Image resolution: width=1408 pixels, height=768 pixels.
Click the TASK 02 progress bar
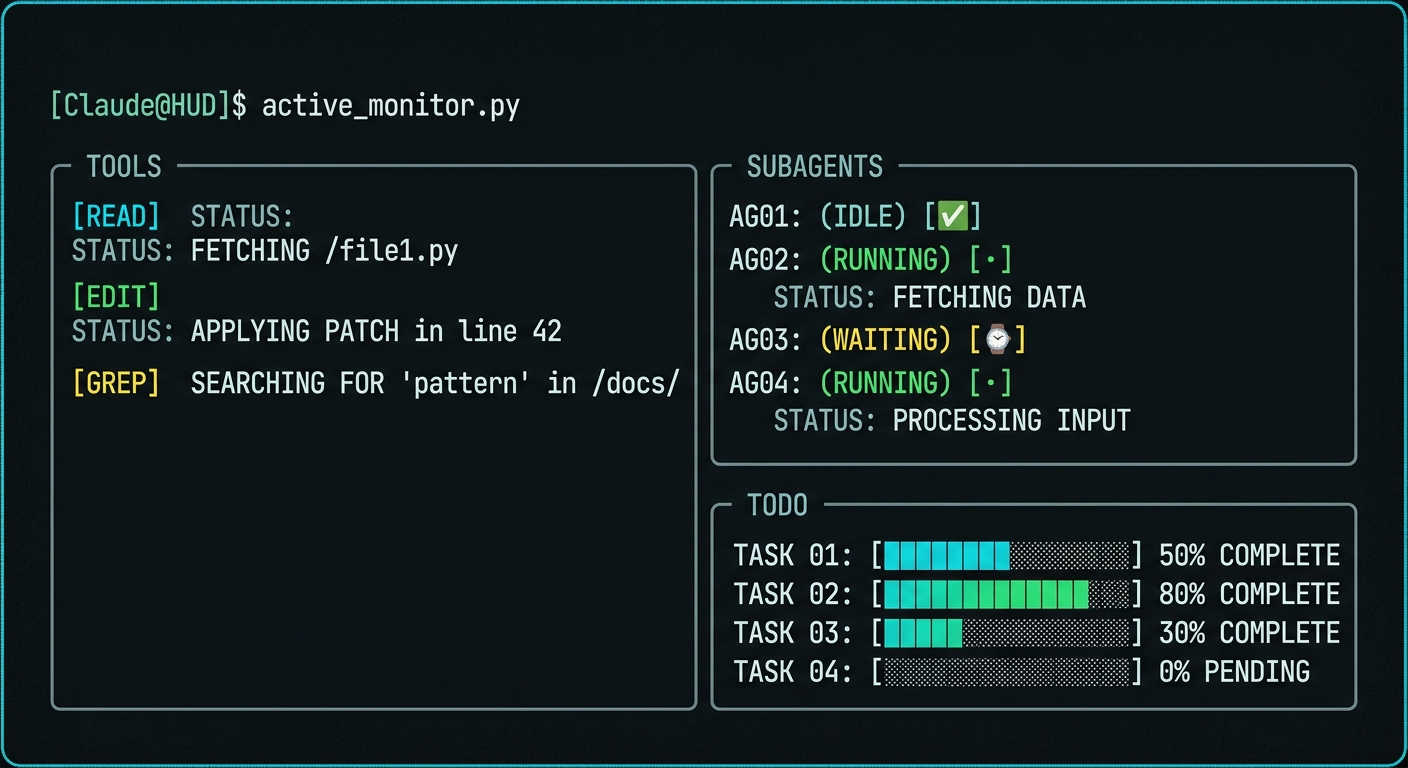click(1006, 594)
